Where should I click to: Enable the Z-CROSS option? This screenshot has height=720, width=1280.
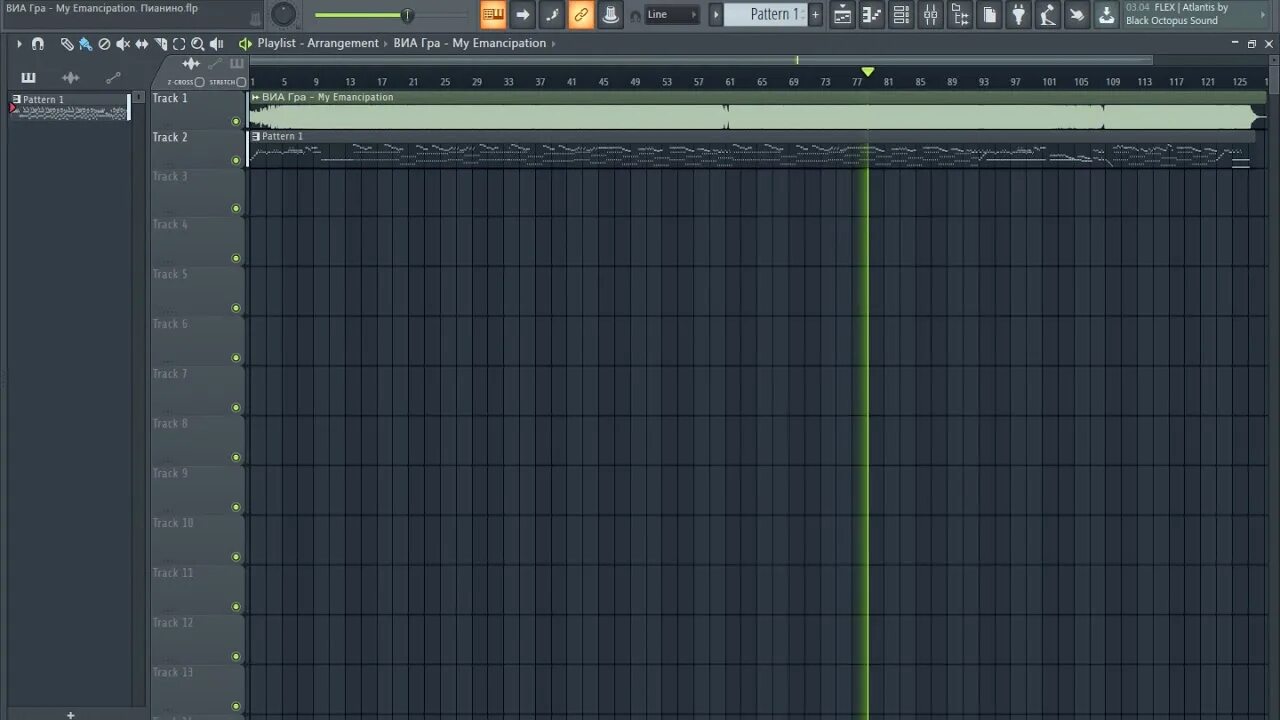199,82
